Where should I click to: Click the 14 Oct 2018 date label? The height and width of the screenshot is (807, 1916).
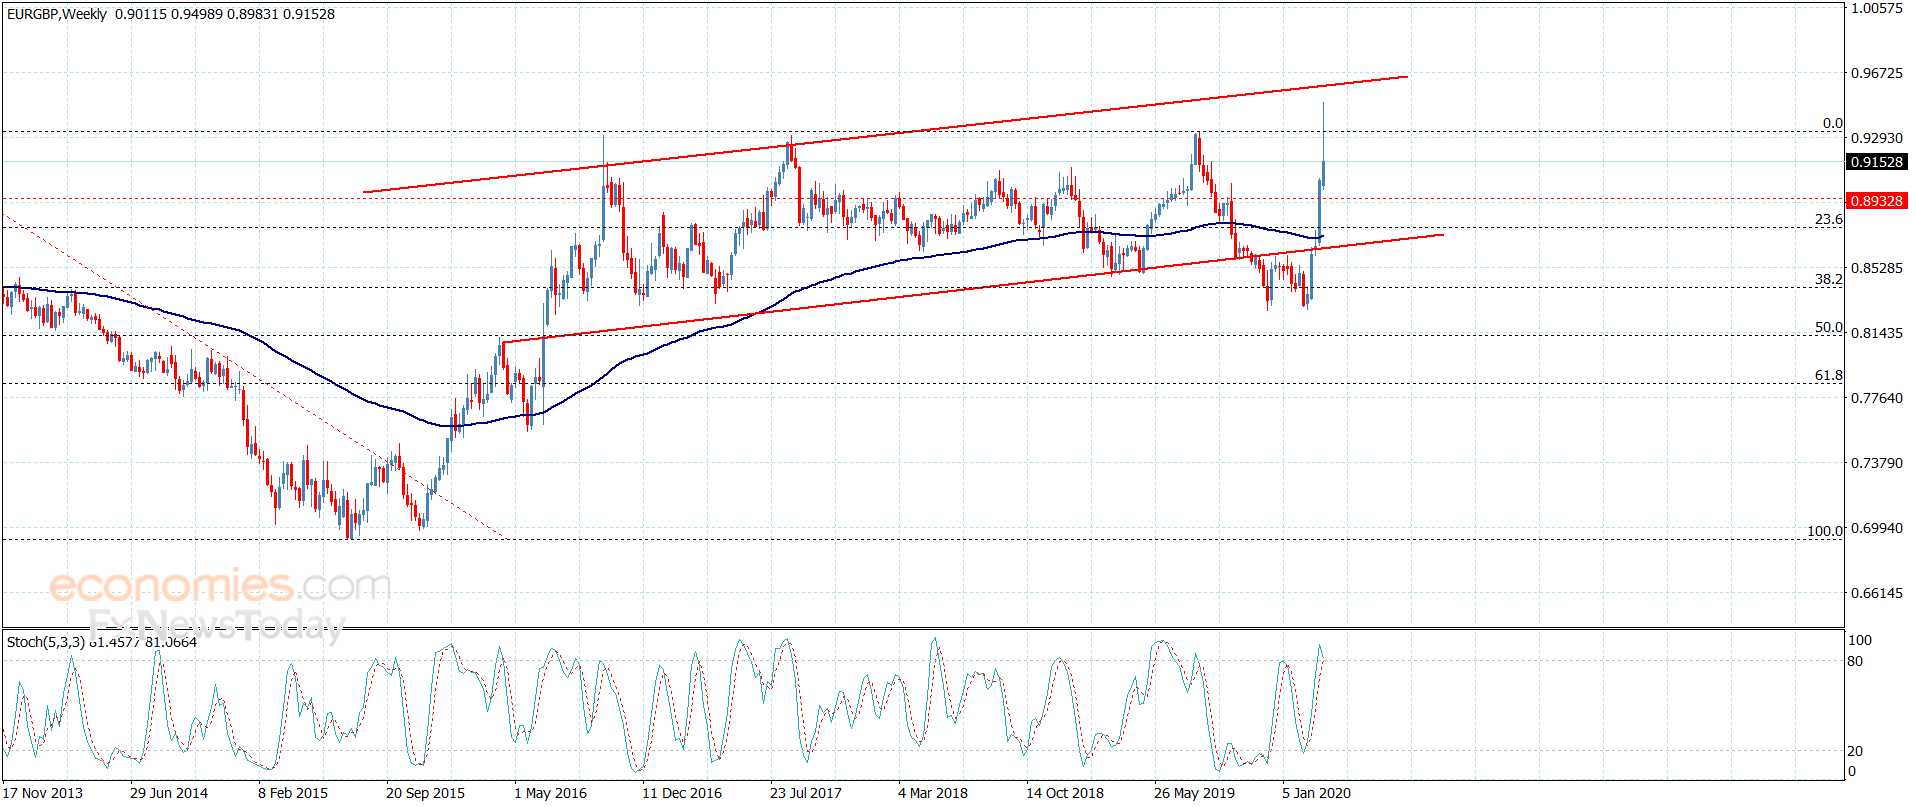point(1065,793)
